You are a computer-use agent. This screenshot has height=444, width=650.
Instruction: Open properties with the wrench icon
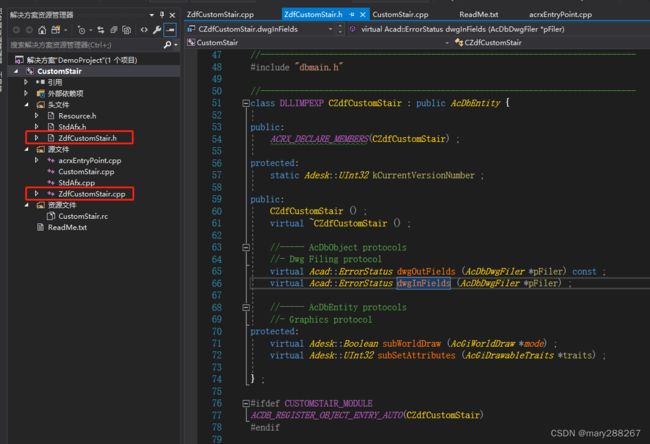click(157, 30)
